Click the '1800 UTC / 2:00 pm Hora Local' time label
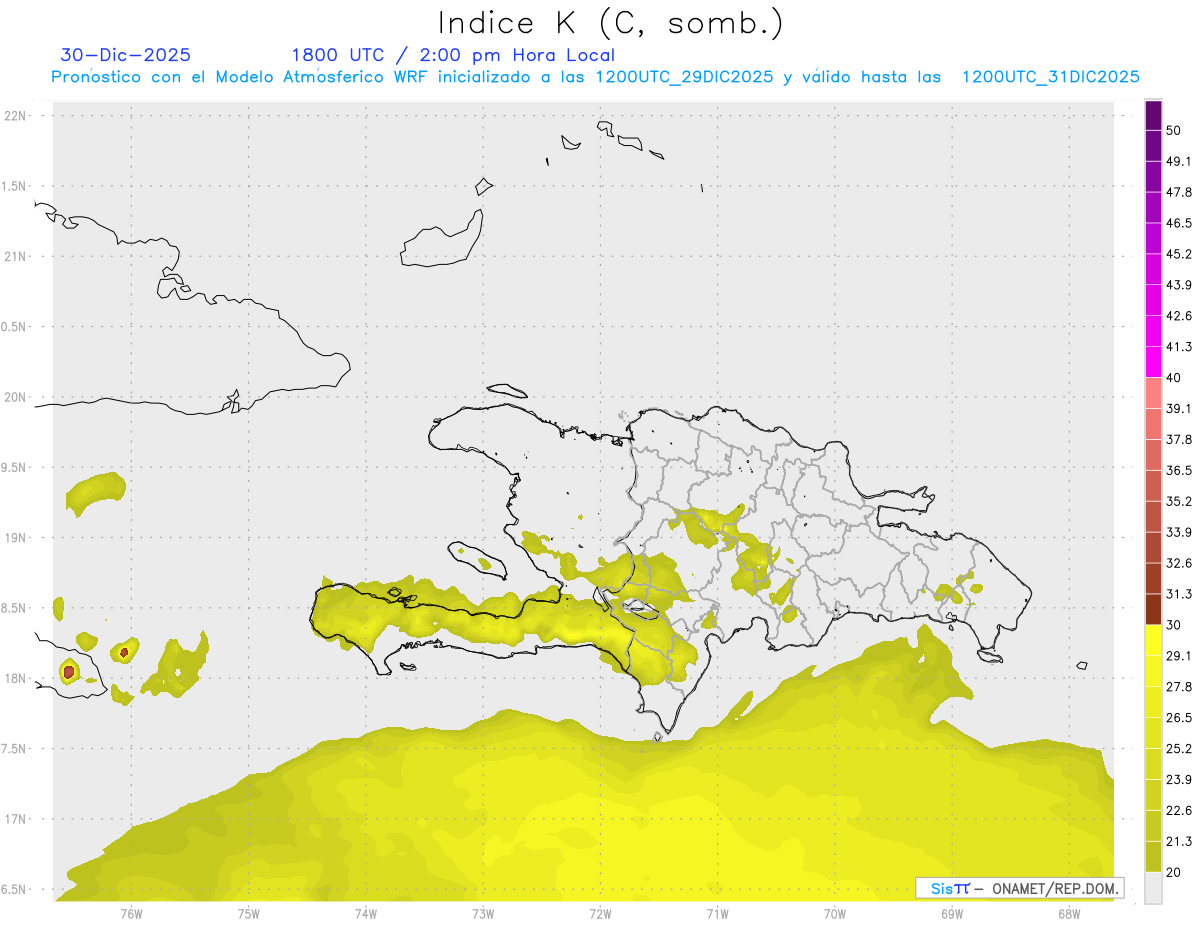Image resolution: width=1200 pixels, height=927 pixels. 453,55
